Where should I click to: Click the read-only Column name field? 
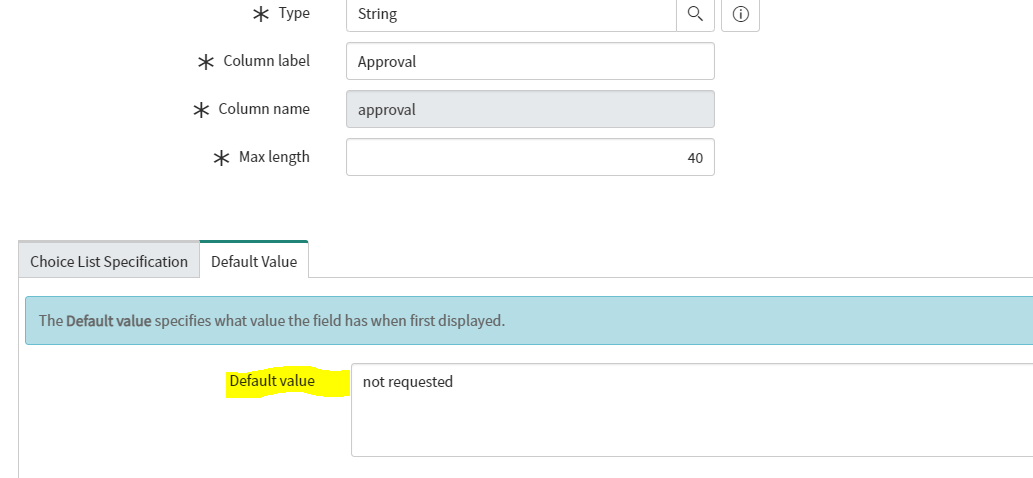pos(530,110)
